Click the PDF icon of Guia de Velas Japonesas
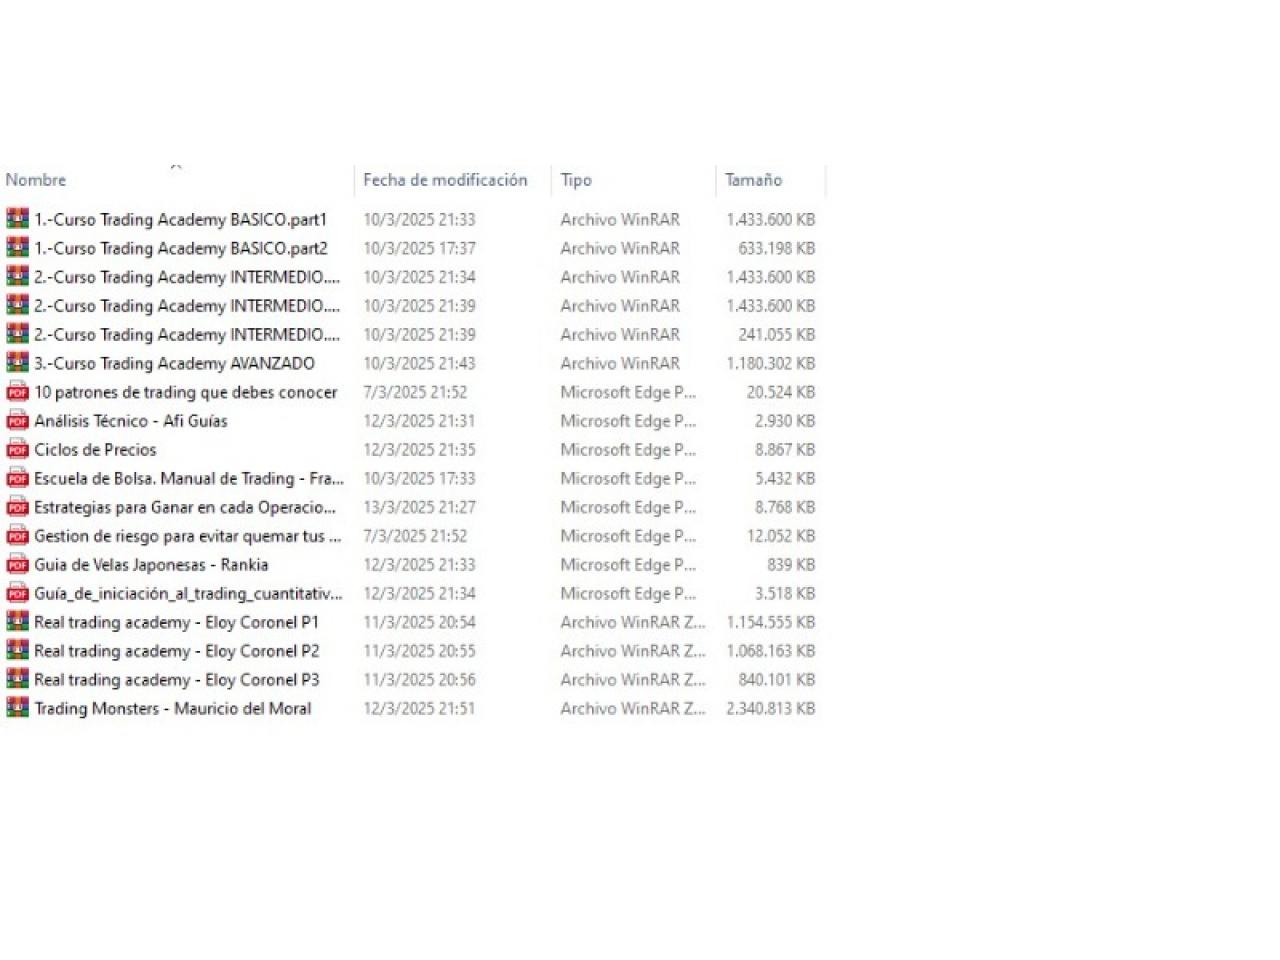1280x960 pixels. [18, 565]
